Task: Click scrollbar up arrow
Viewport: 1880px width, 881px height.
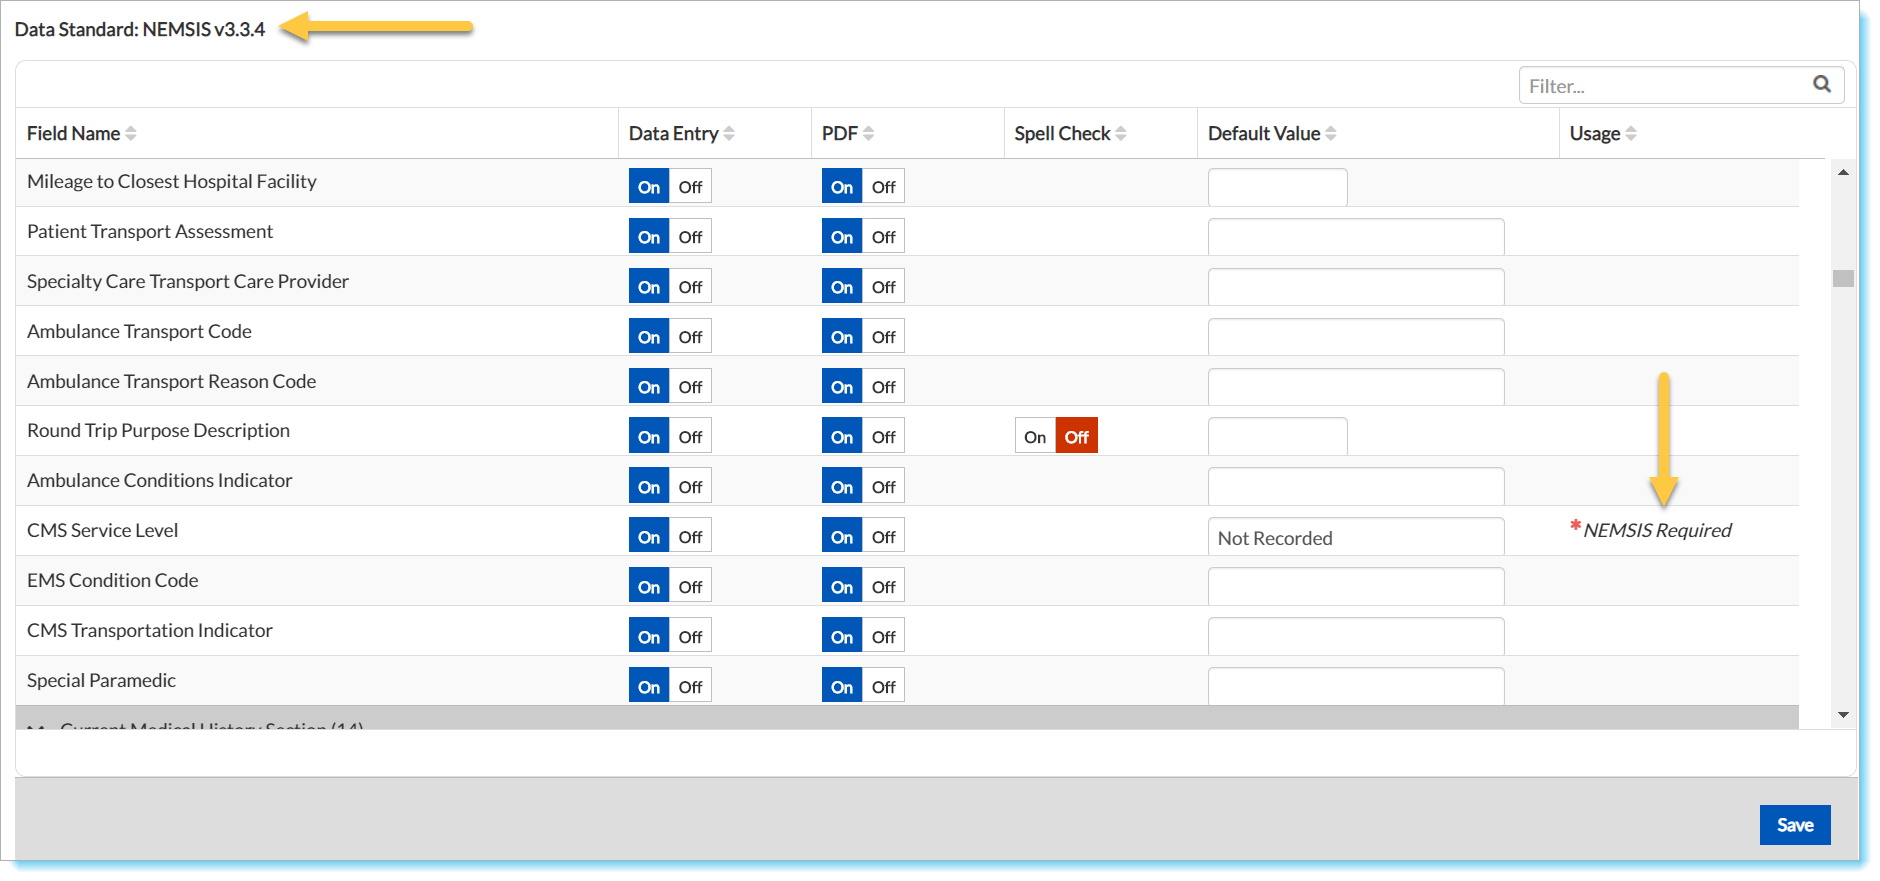Action: (1843, 173)
